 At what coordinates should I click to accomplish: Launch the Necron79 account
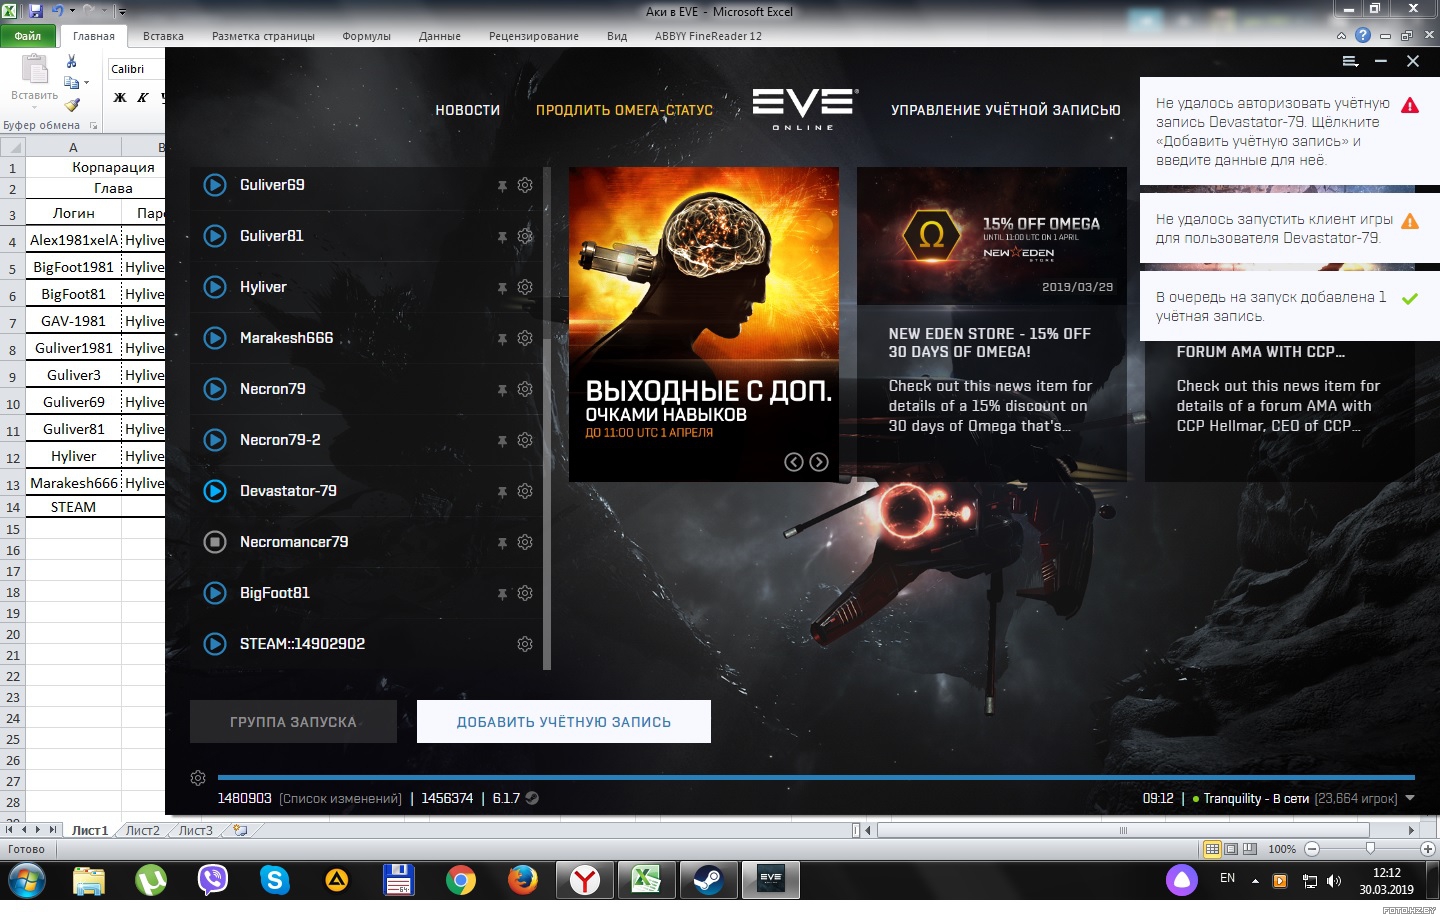point(215,389)
